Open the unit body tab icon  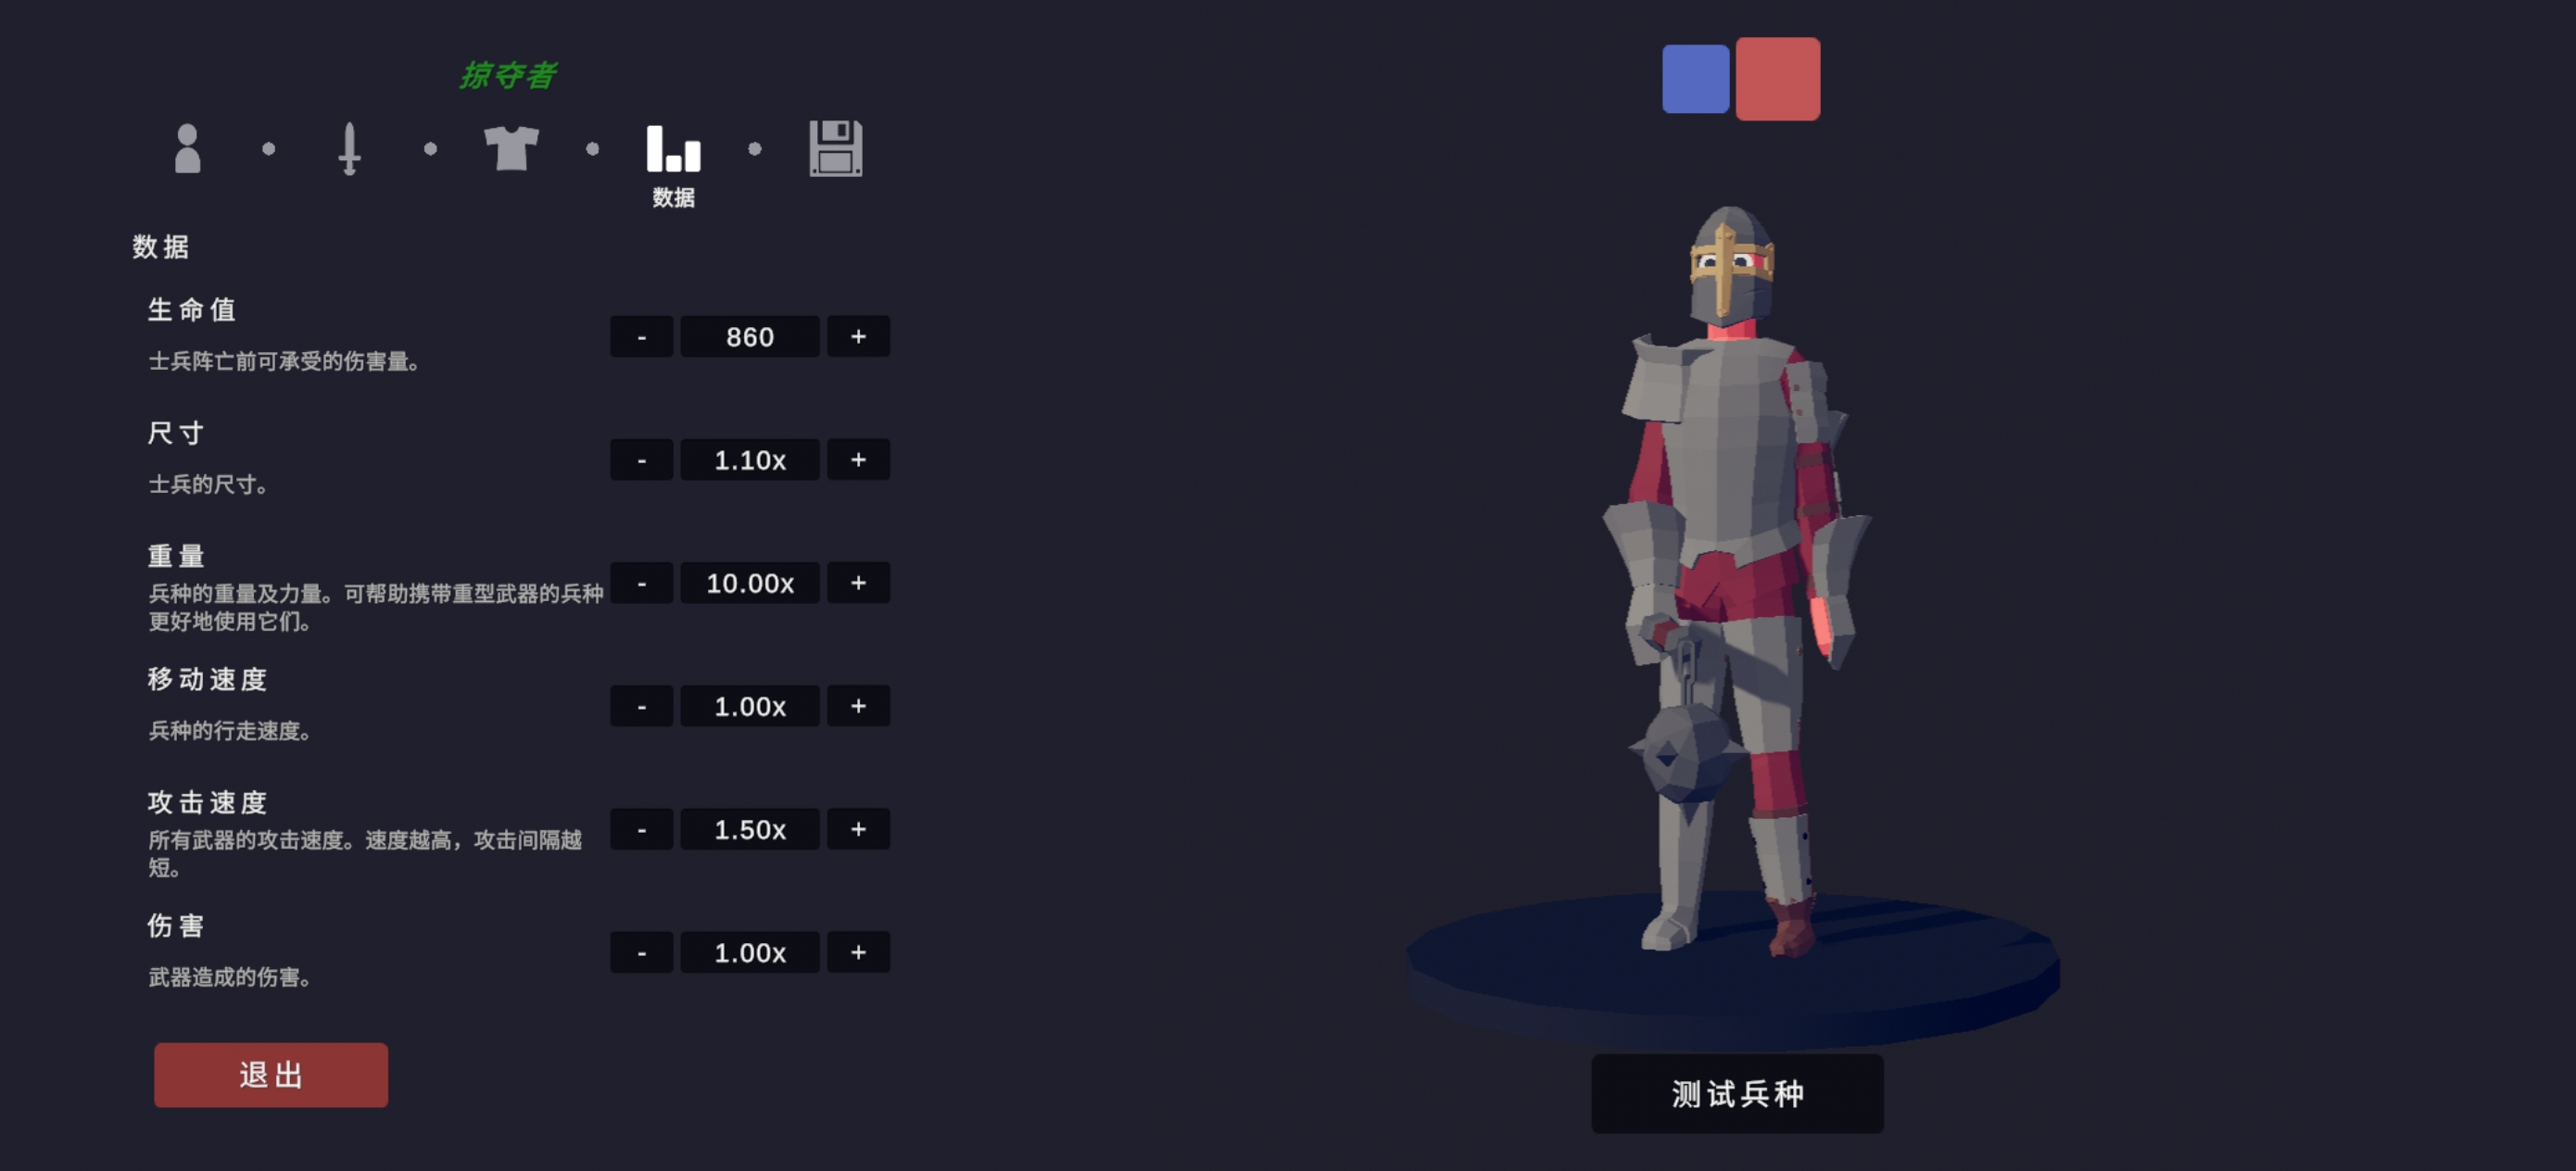pos(187,148)
